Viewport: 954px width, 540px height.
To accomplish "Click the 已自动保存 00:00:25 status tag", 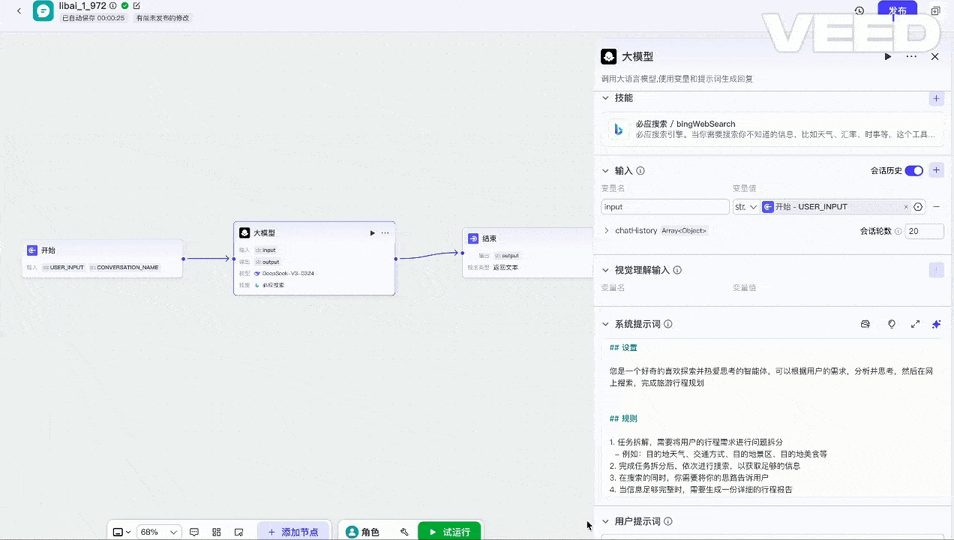I will [93, 18].
